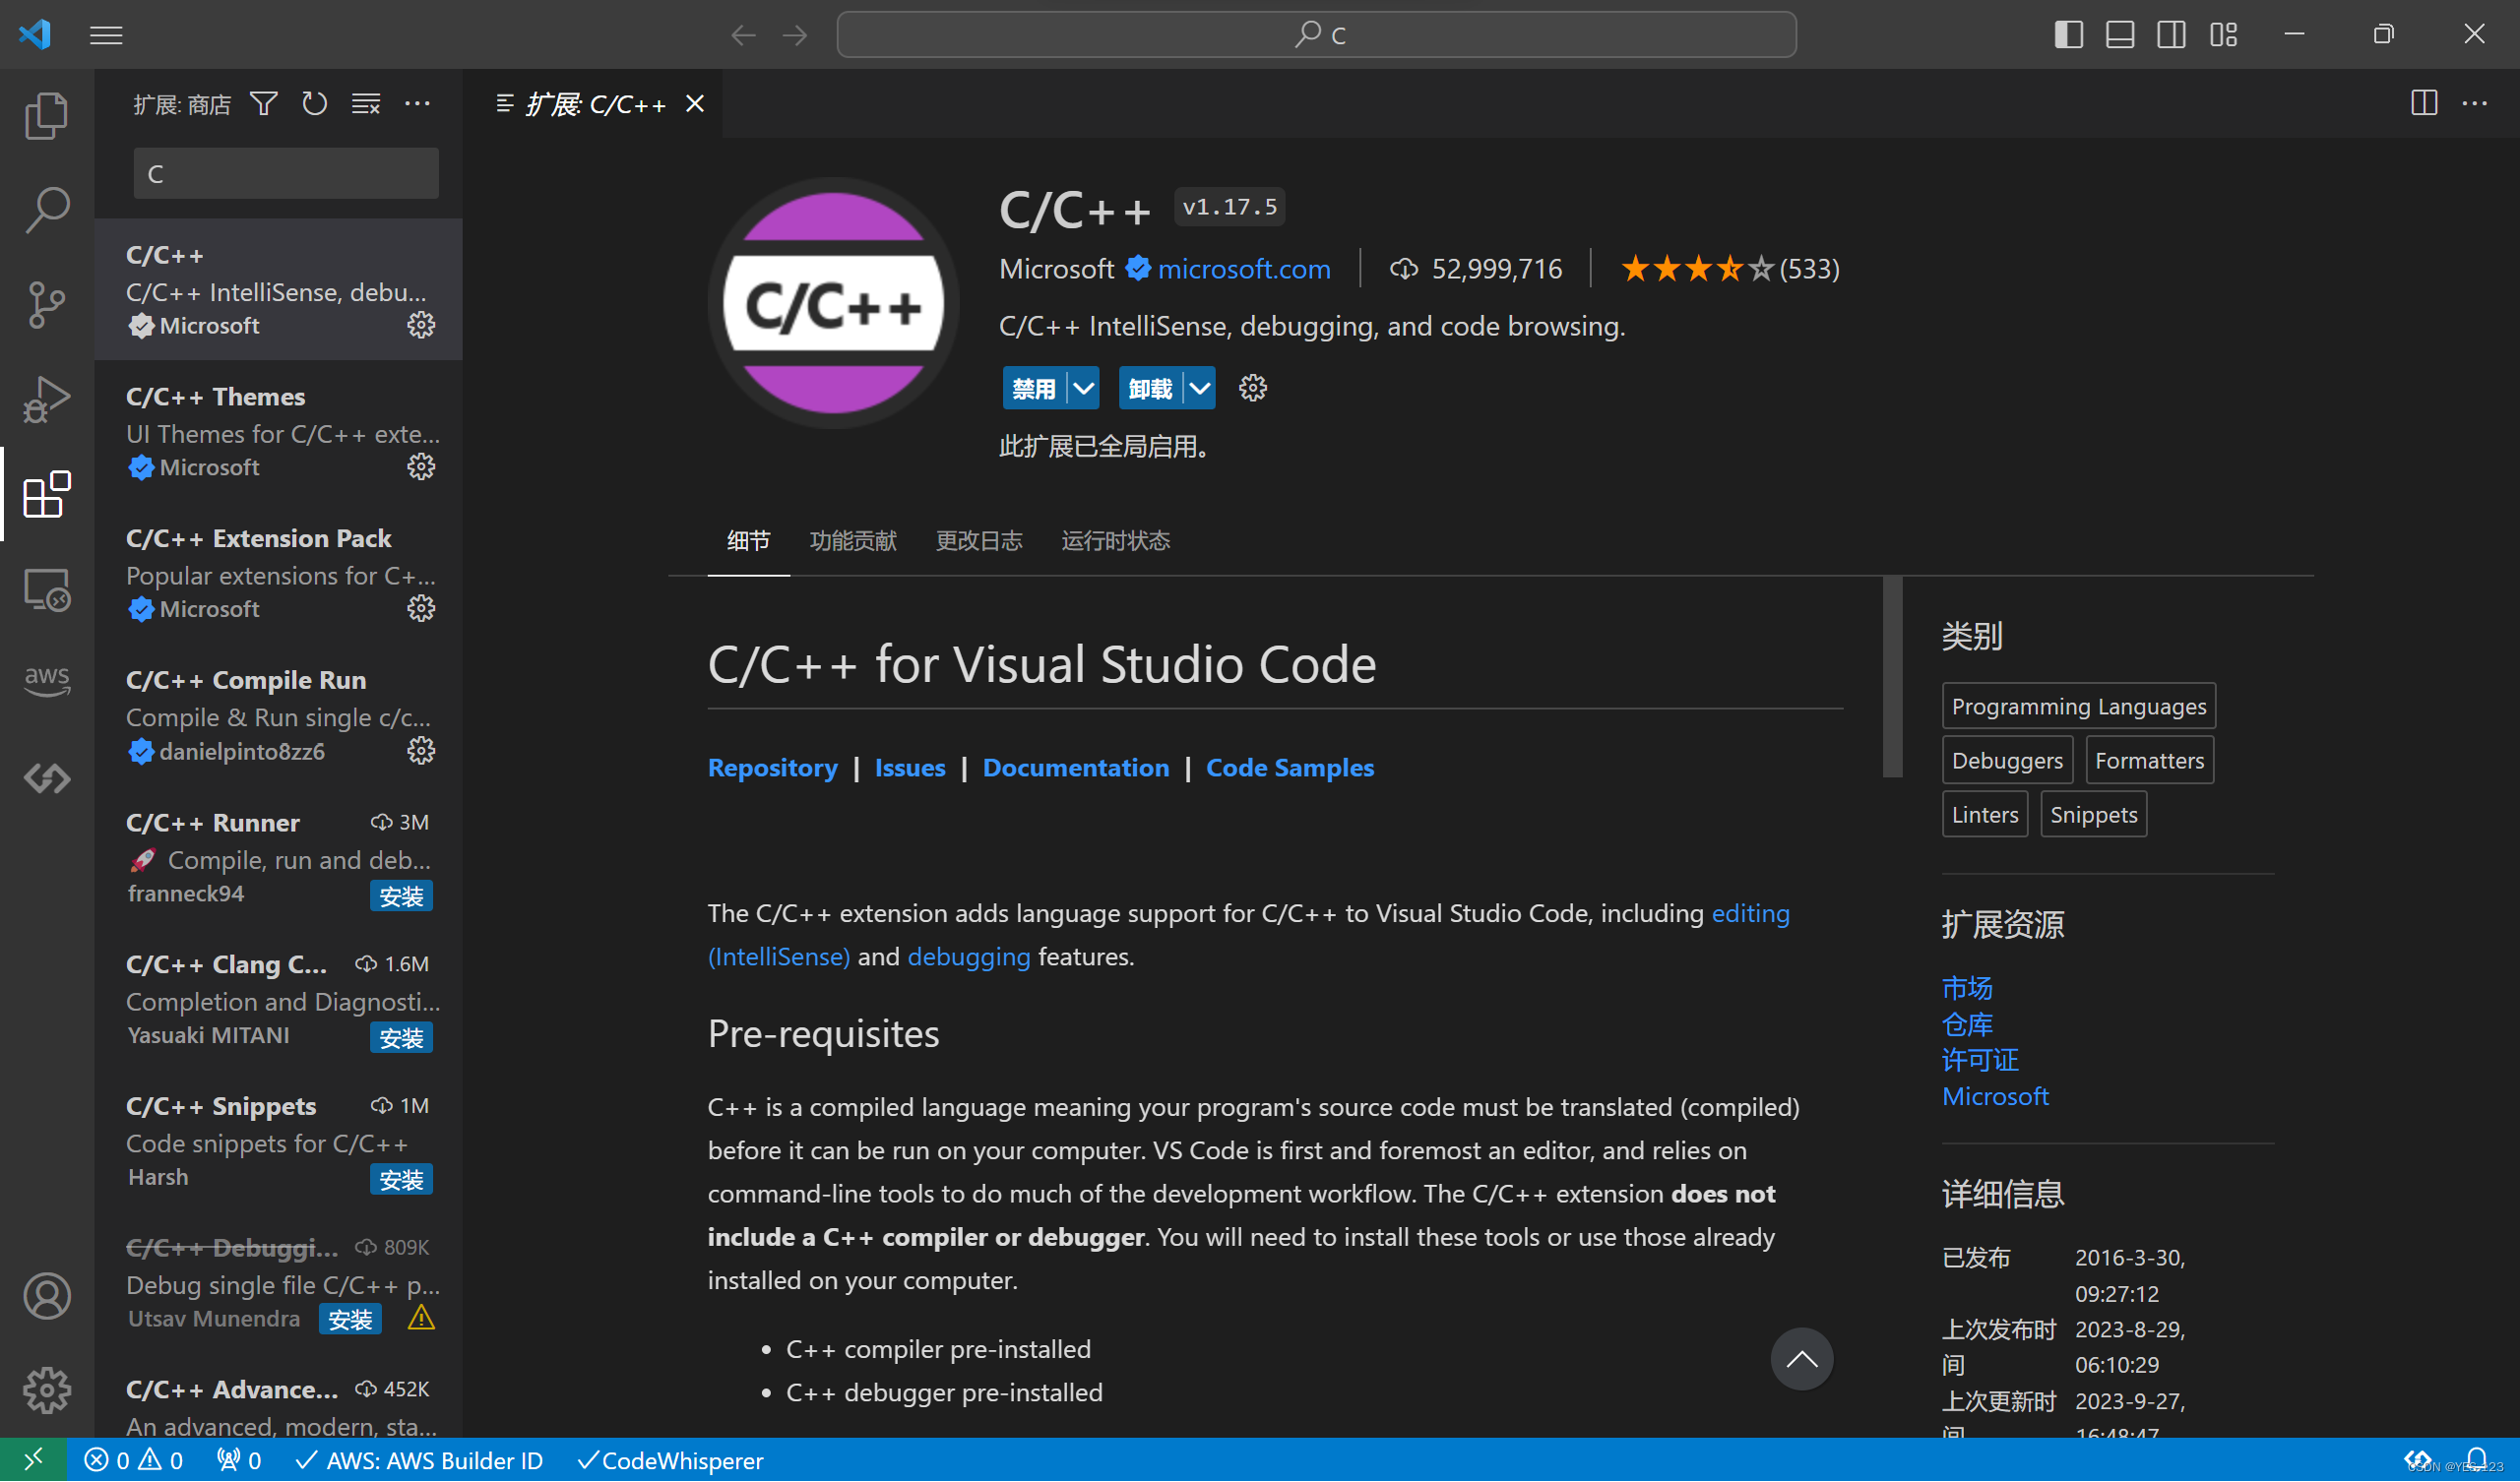The height and width of the screenshot is (1482, 2520).
Task: Select the 扩展: C/C++ editor tab
Action: 593,103
